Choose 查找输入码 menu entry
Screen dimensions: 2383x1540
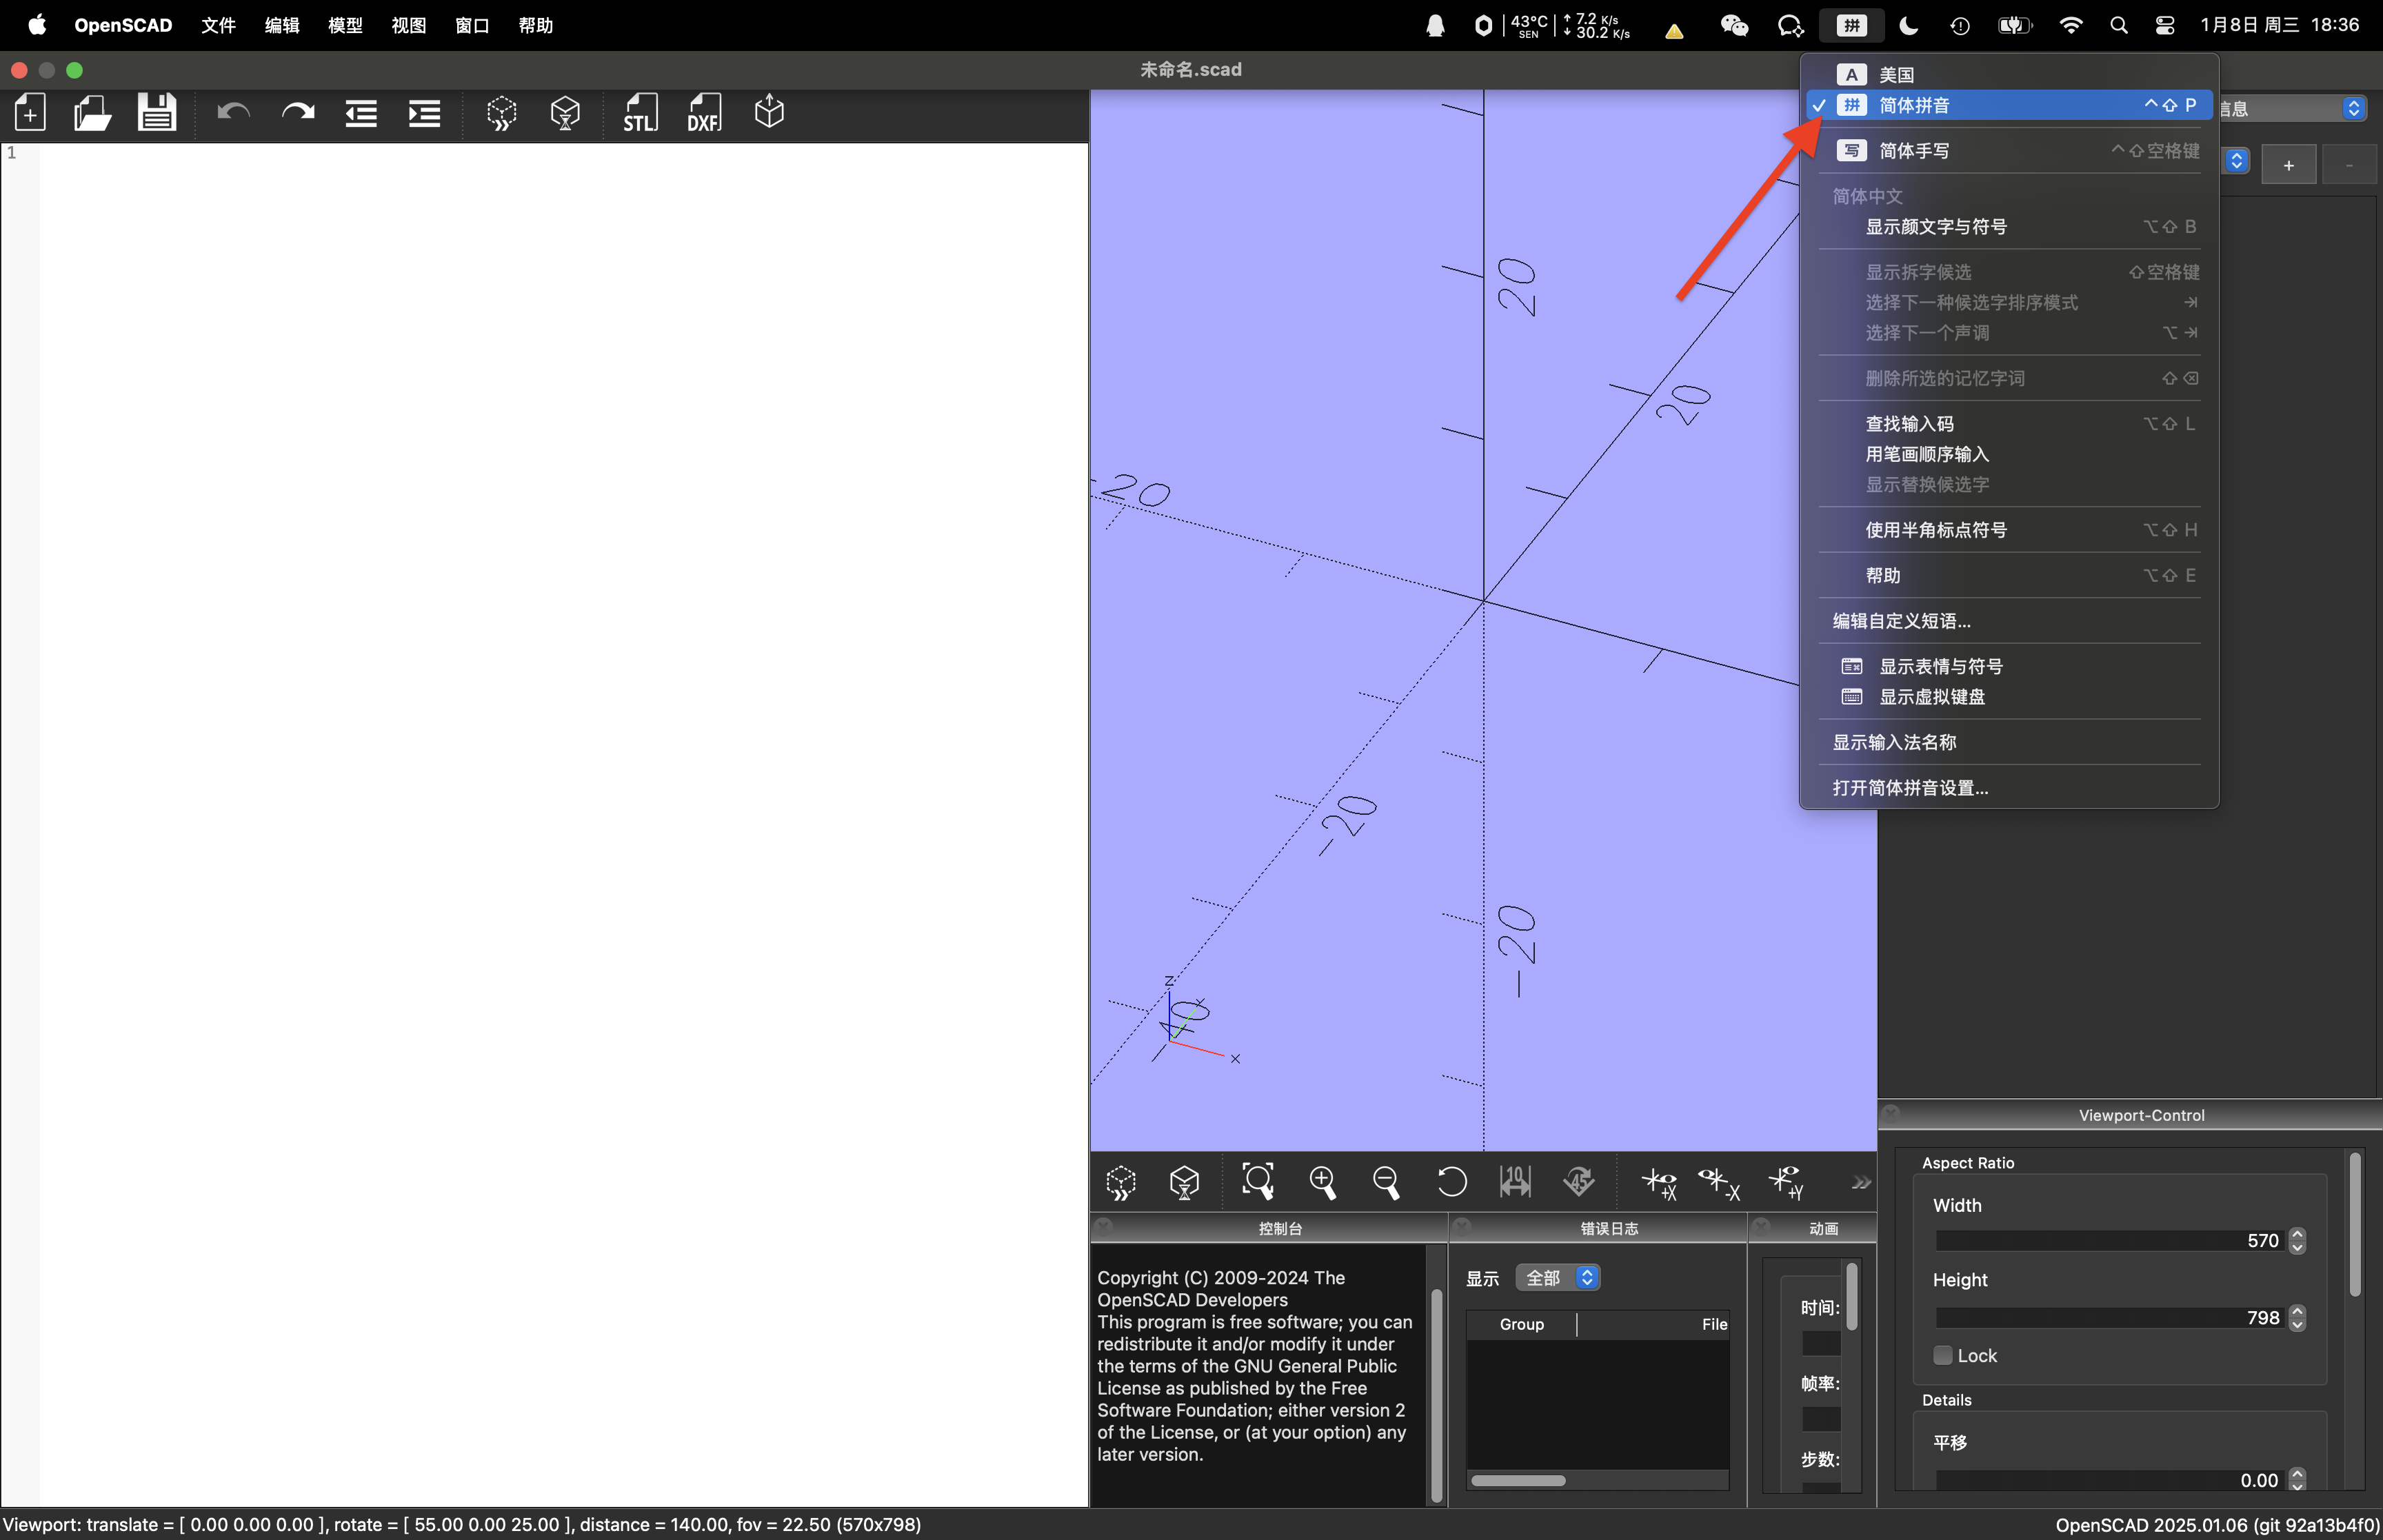point(2009,424)
